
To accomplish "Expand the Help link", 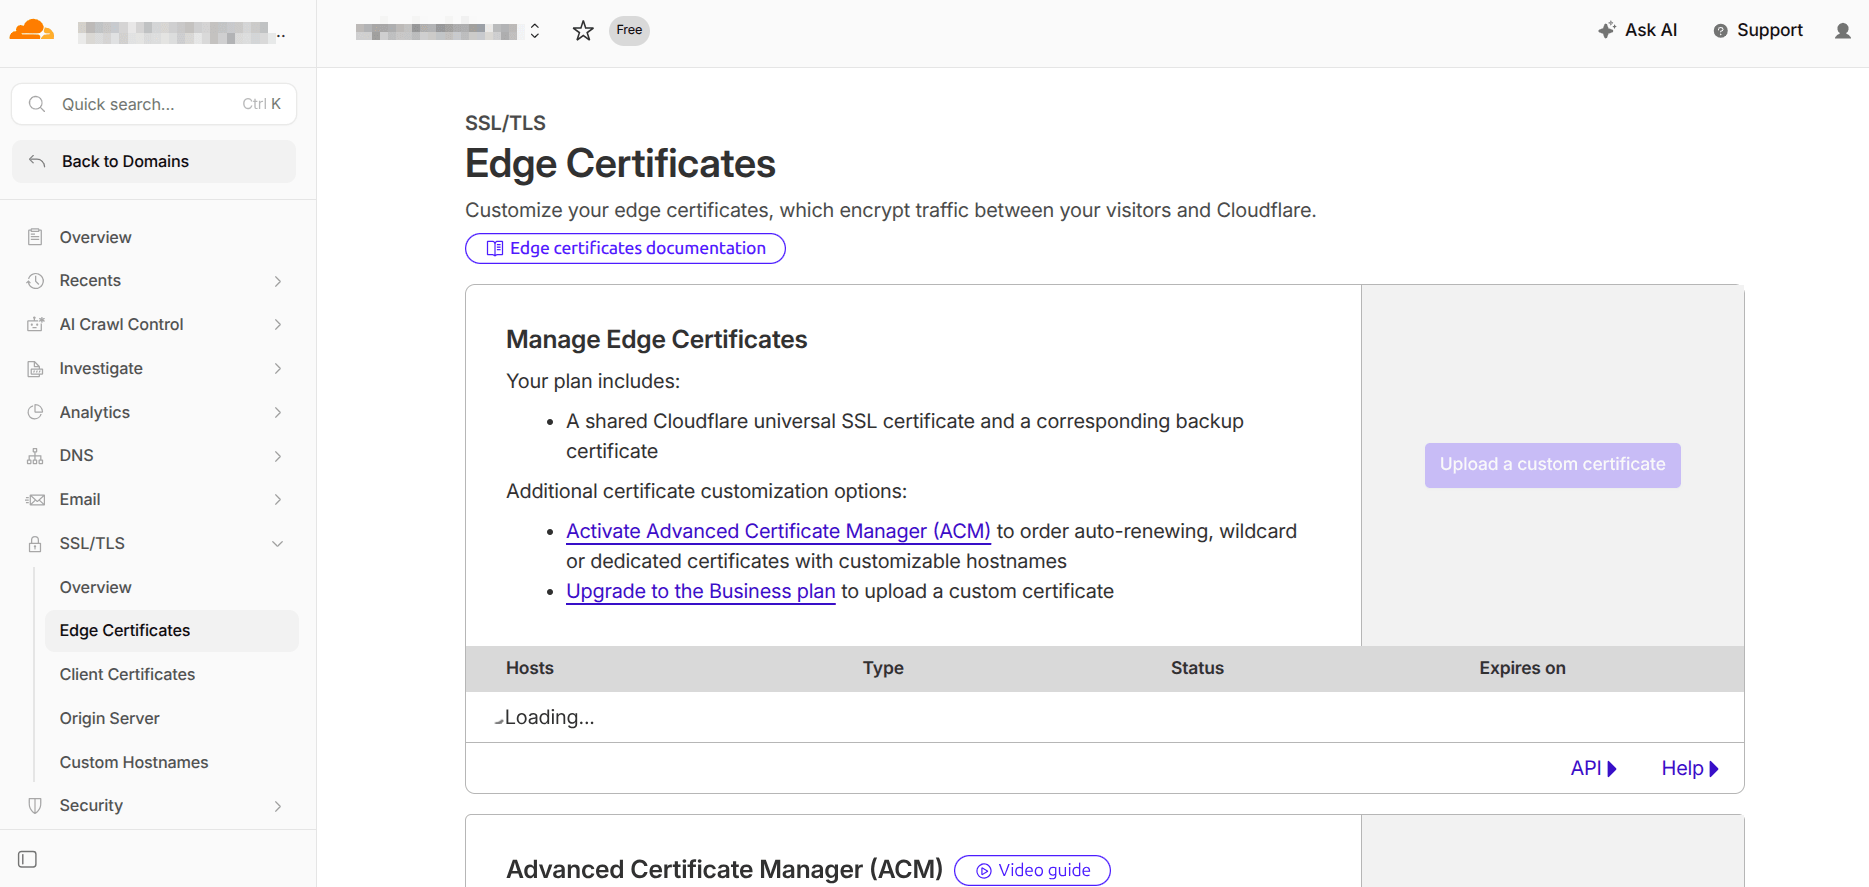I will tap(1690, 768).
